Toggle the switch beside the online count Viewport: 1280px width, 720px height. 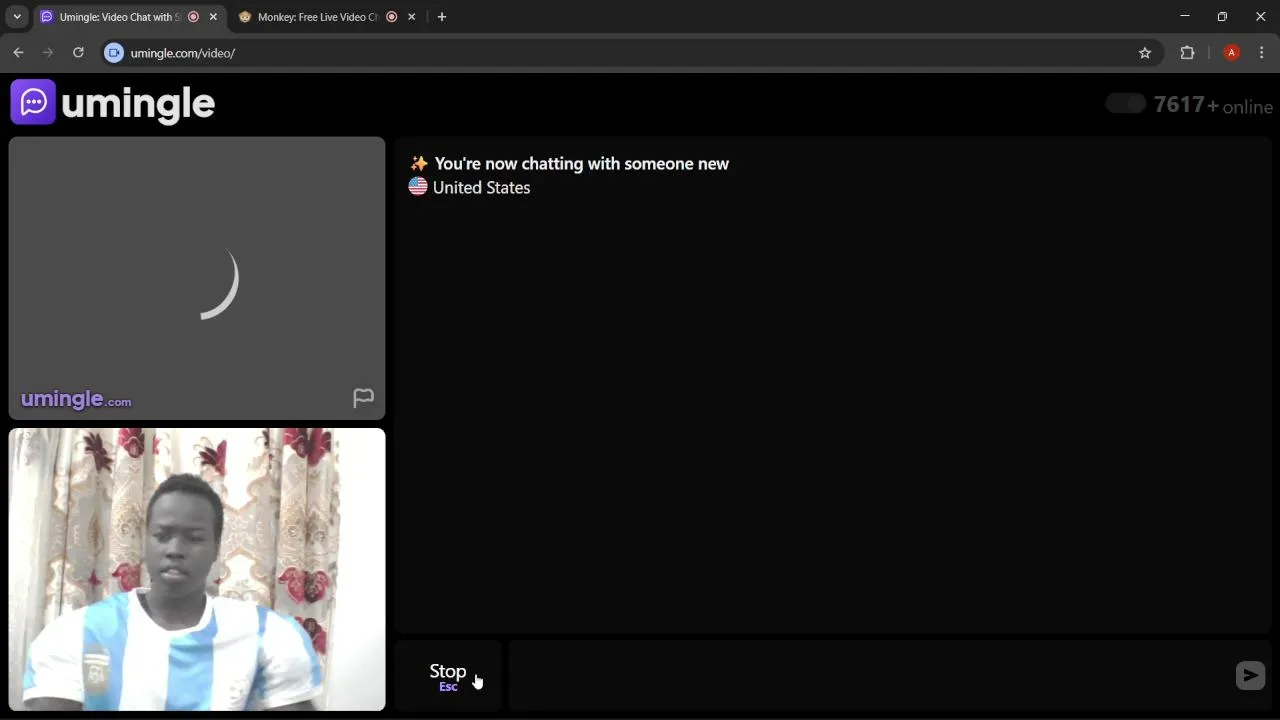[1125, 104]
